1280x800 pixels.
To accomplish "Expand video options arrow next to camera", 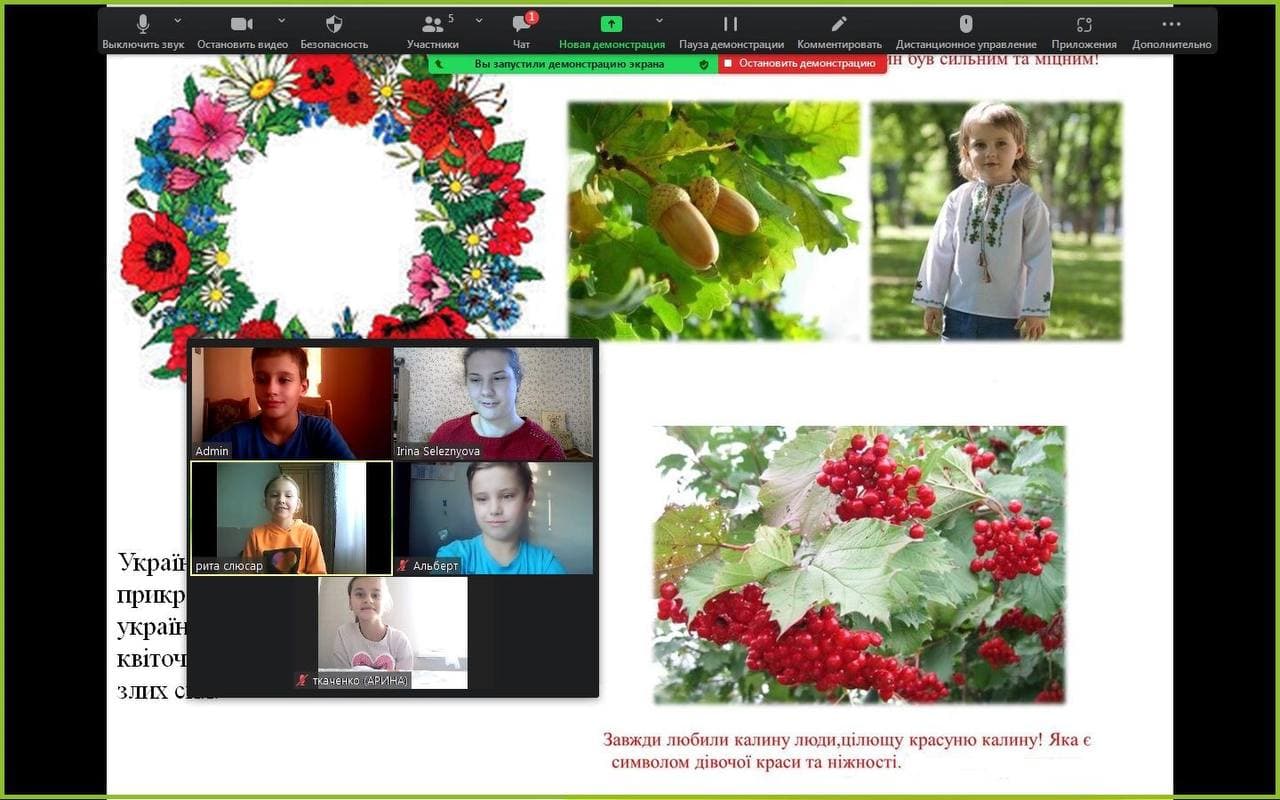I will [x=281, y=20].
